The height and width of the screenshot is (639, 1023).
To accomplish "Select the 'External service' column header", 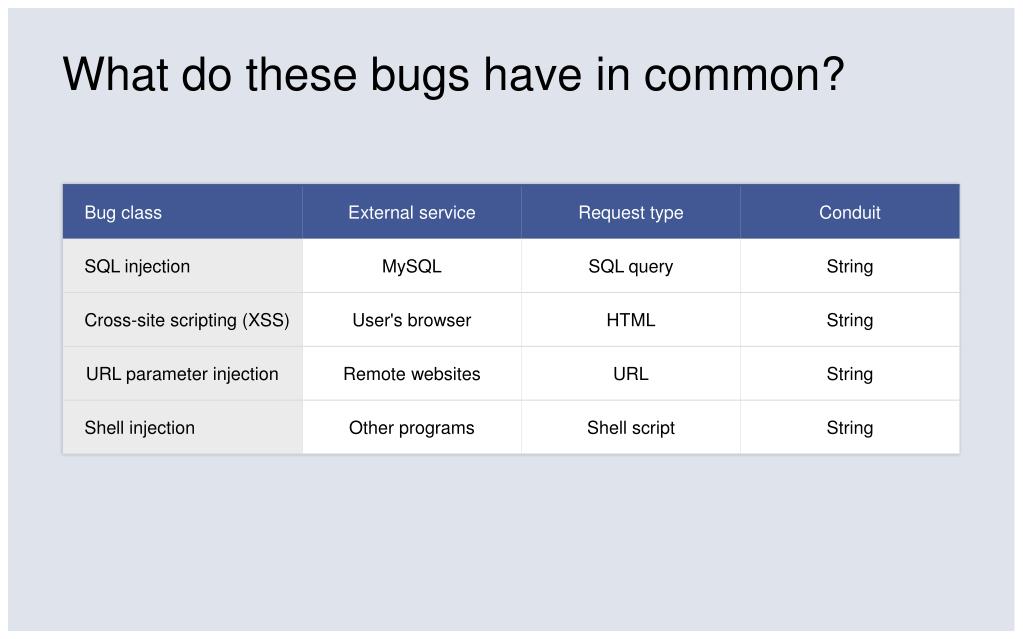I will 412,212.
